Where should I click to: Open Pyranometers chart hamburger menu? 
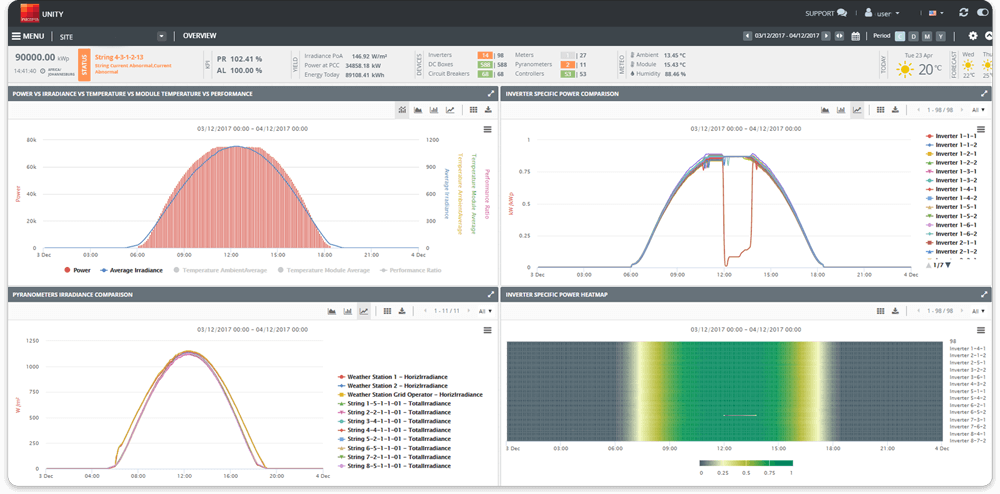tap(487, 330)
